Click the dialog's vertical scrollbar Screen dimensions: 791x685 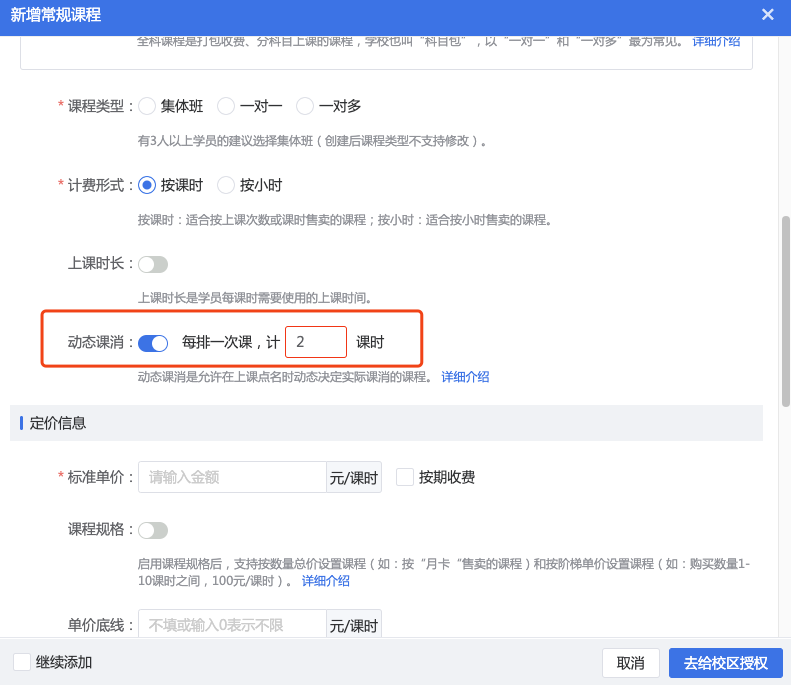(785, 310)
